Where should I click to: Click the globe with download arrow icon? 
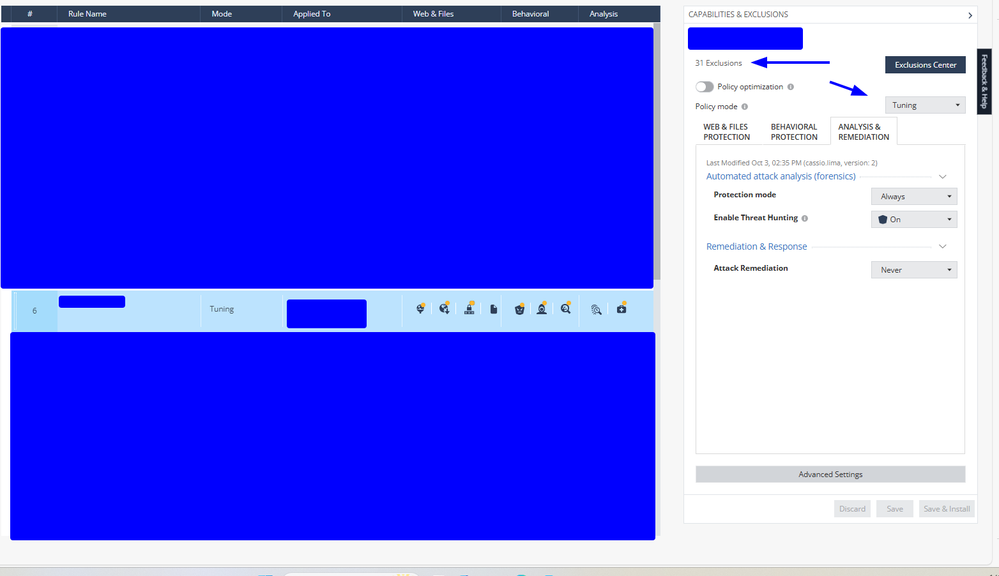point(444,309)
